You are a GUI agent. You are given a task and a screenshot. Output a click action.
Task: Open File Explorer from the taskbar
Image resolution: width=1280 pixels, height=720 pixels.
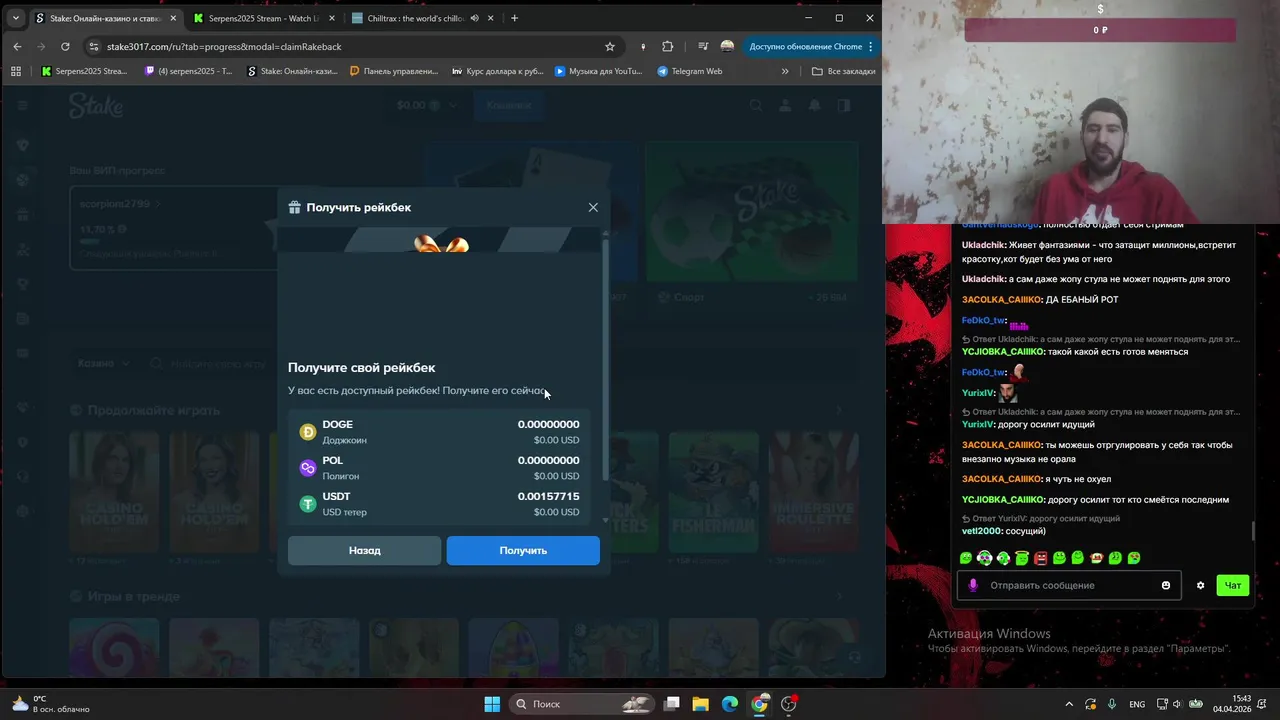pyautogui.click(x=701, y=704)
